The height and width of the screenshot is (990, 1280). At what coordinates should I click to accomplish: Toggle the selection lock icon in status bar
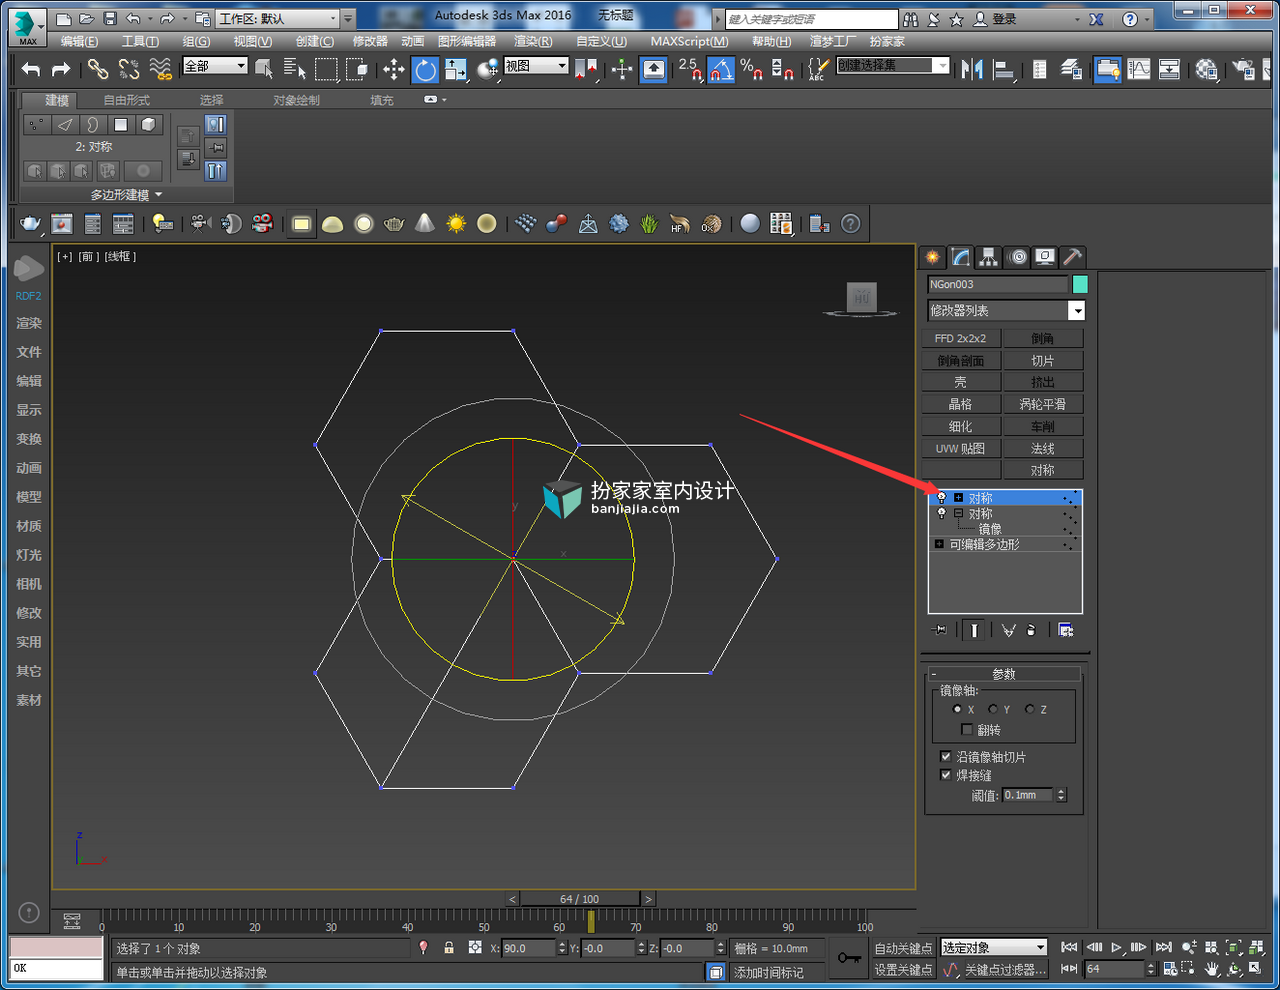449,948
